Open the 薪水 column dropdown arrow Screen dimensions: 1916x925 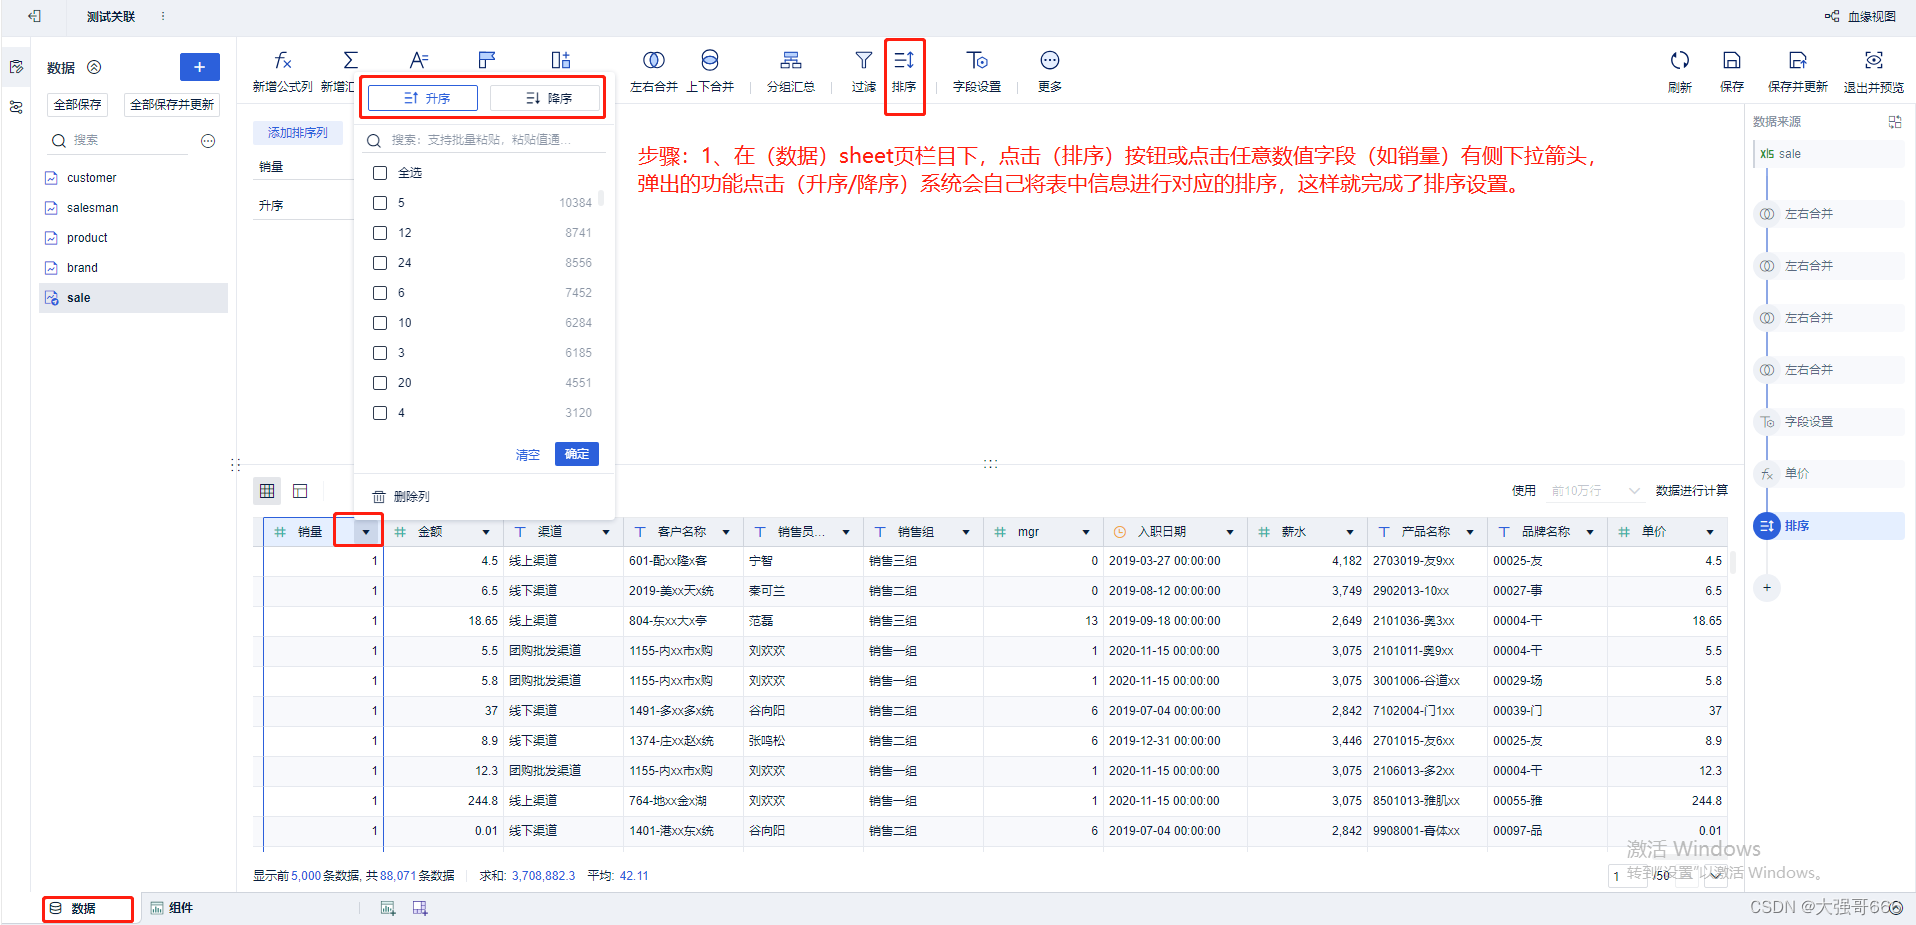click(1350, 532)
